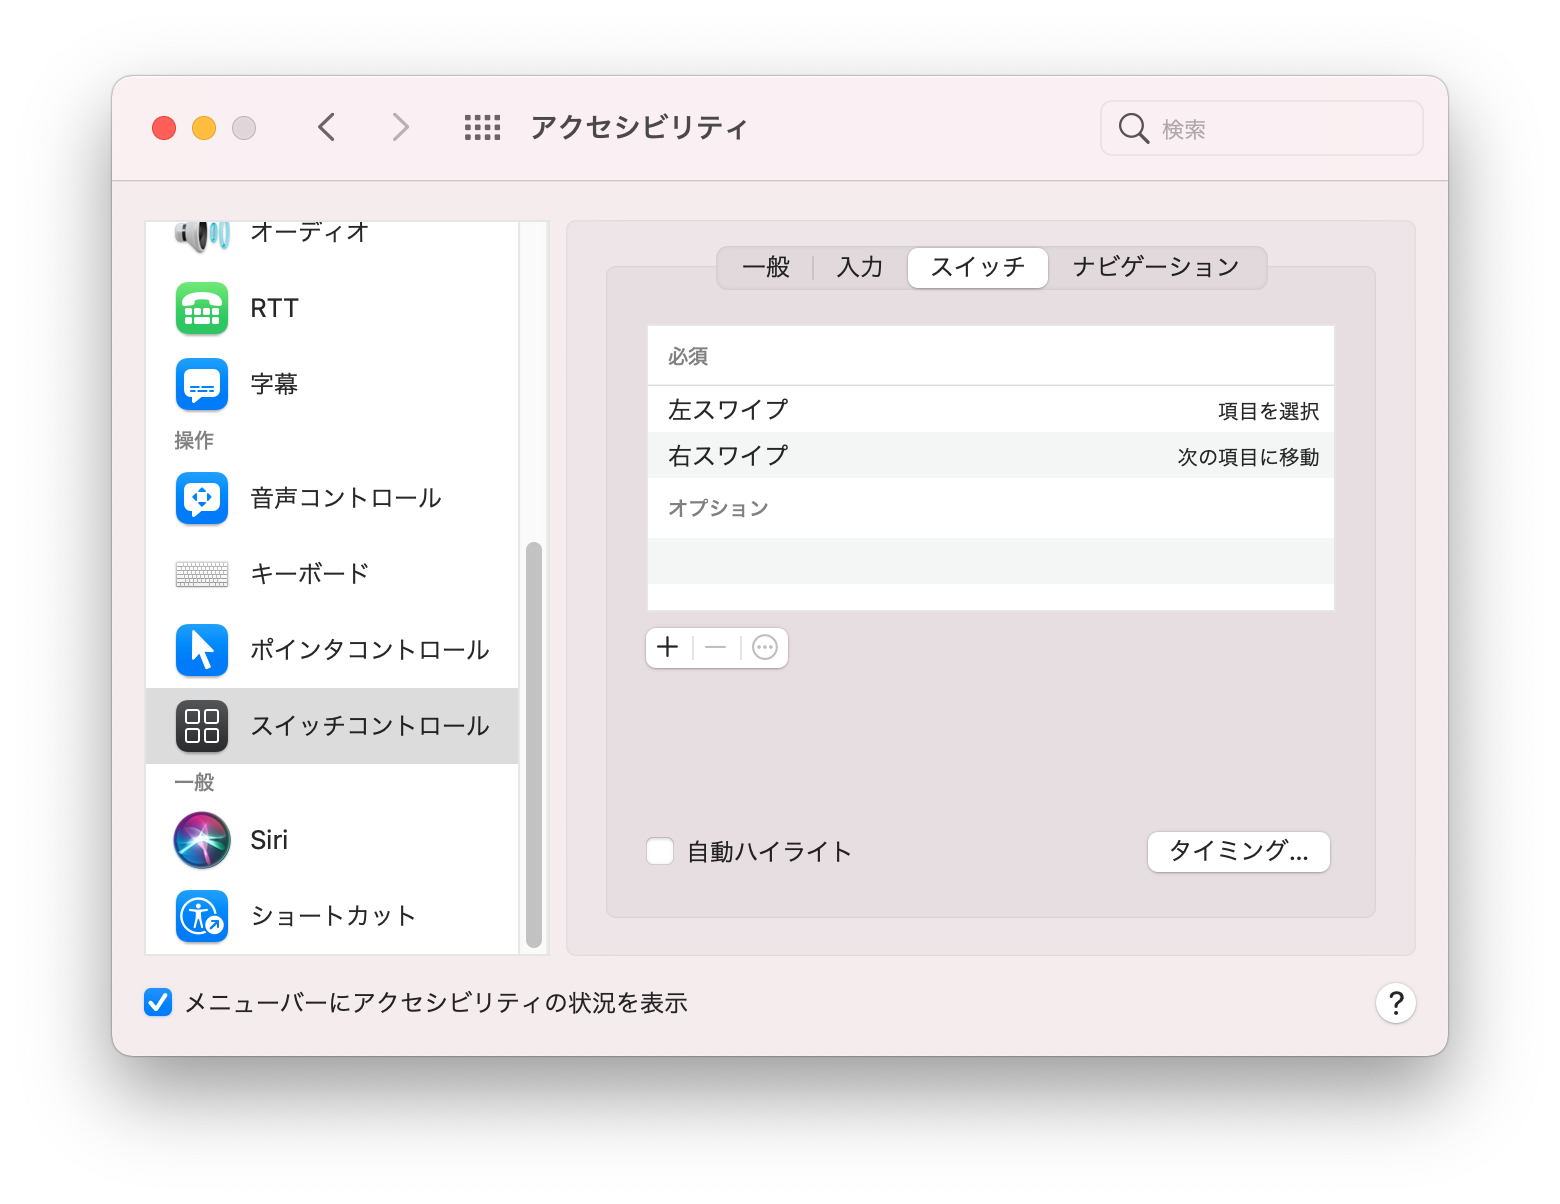1560x1204 pixels.
Task: Open ポインタコントロール settings
Action: click(x=370, y=649)
